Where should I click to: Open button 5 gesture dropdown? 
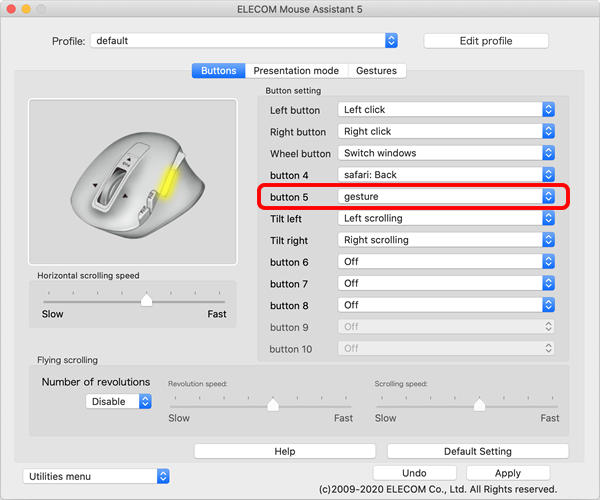pyautogui.click(x=446, y=197)
